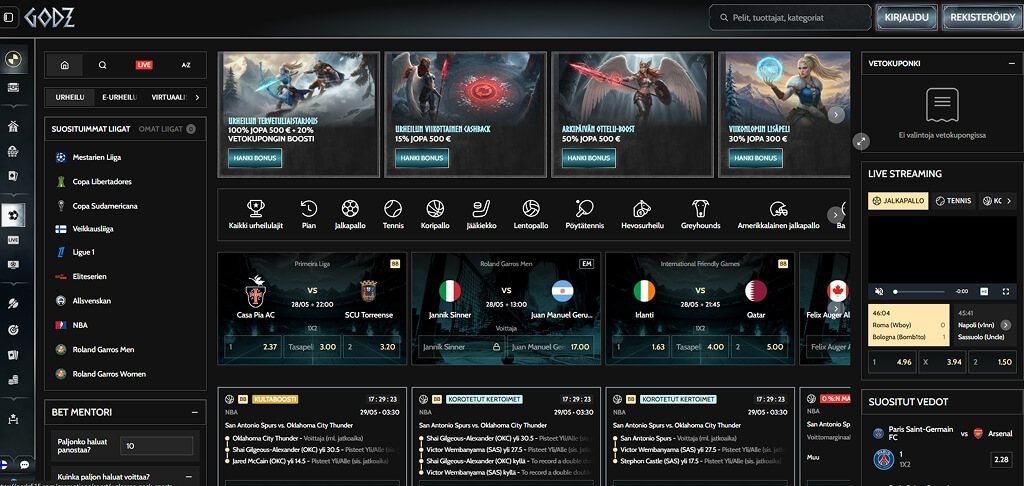Get the Urheilun viikottainen cashback bonus

coord(422,158)
